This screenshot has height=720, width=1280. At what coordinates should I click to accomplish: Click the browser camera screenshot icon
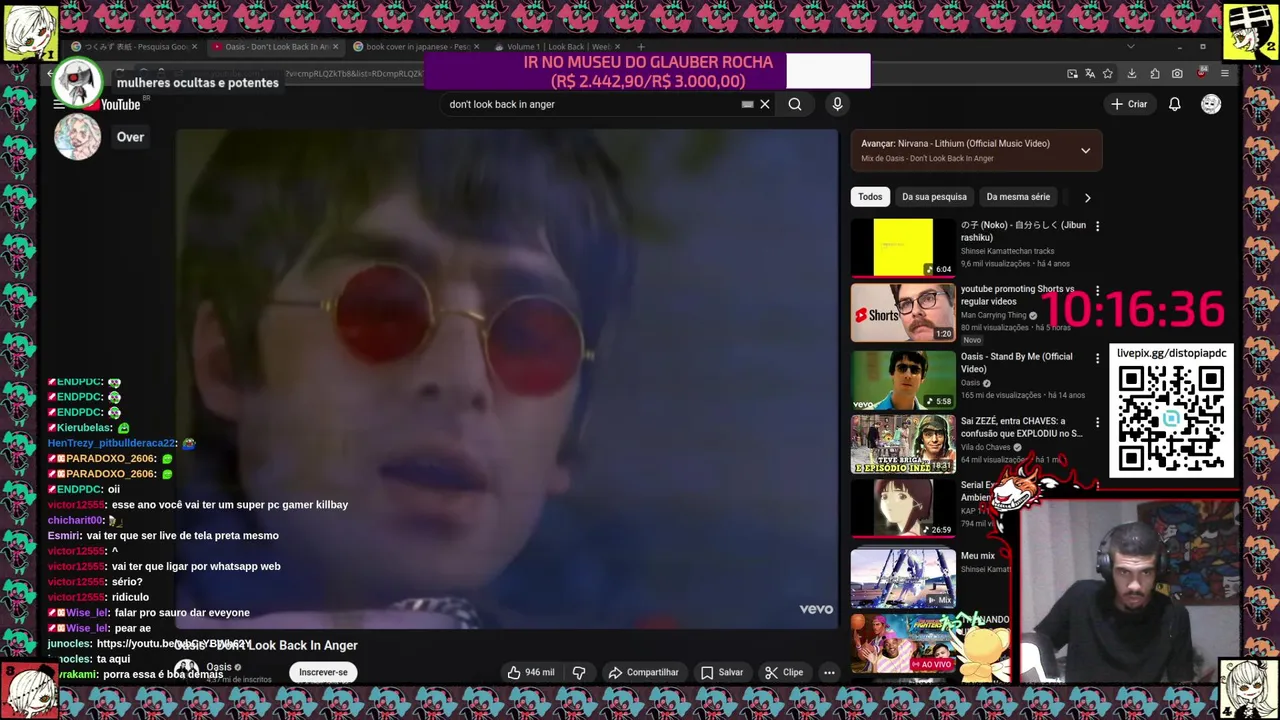pyautogui.click(x=1177, y=73)
